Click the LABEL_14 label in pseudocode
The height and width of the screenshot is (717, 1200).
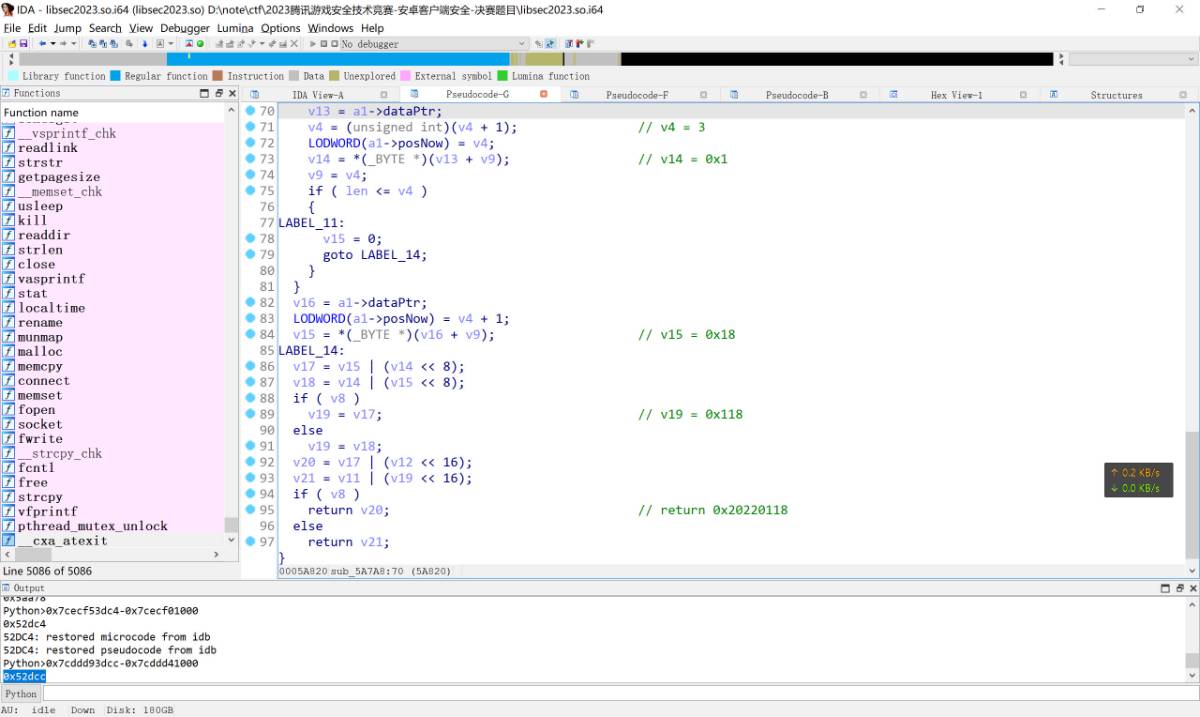pyautogui.click(x=311, y=350)
